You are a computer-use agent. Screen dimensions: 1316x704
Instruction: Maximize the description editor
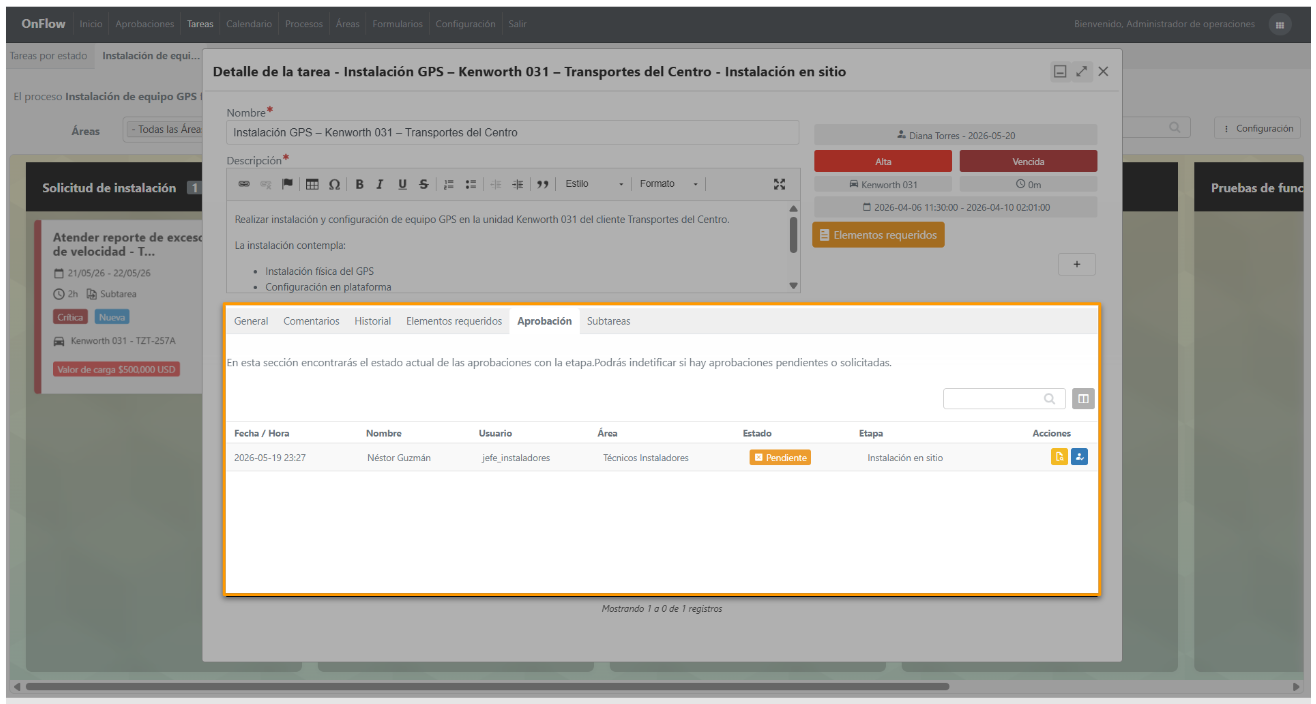pyautogui.click(x=779, y=184)
